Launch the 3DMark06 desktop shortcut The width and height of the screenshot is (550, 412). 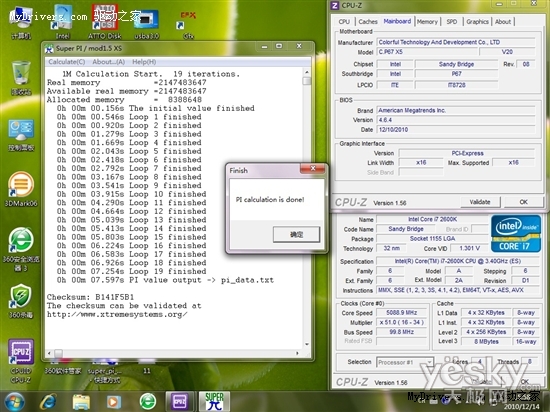click(21, 188)
